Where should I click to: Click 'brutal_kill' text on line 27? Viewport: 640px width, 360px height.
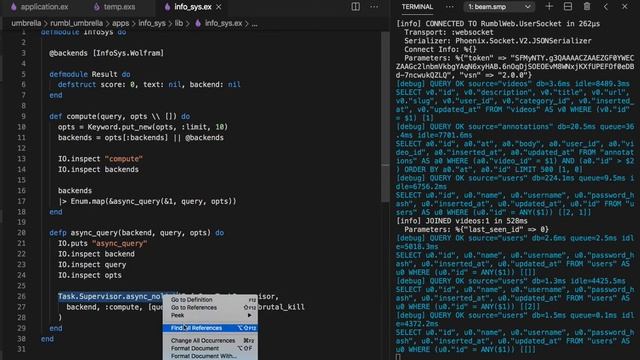tap(281, 307)
